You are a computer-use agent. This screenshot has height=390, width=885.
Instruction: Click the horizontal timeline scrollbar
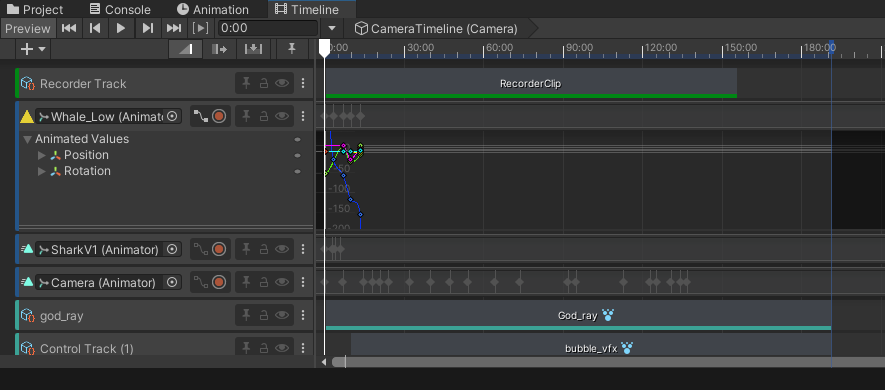click(608, 362)
